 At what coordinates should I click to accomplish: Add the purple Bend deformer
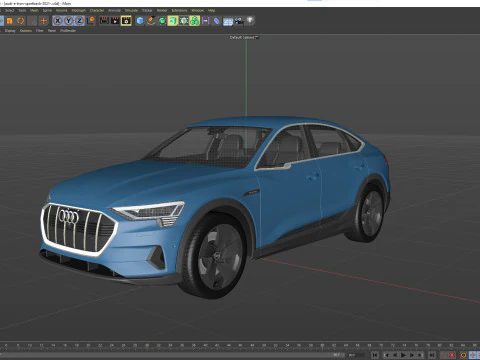205,21
